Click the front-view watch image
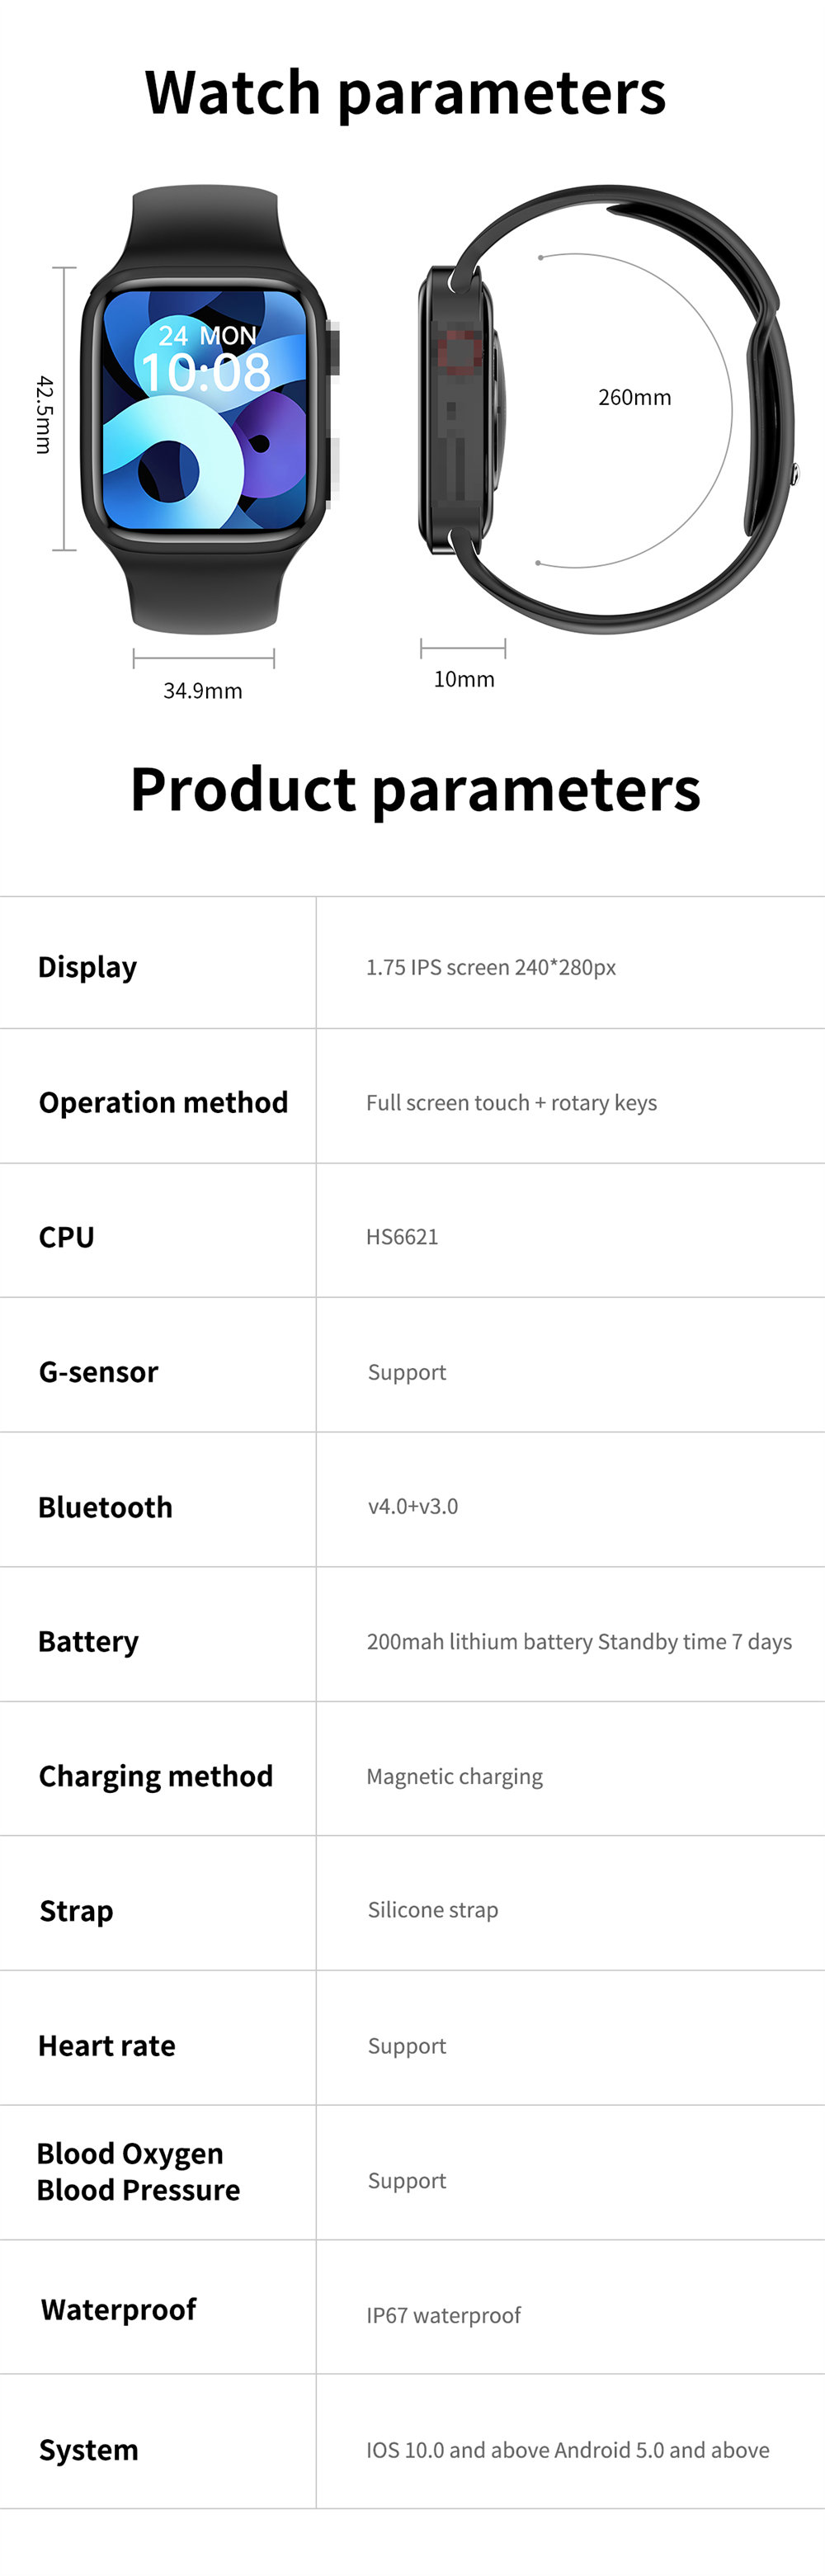 click(x=210, y=408)
